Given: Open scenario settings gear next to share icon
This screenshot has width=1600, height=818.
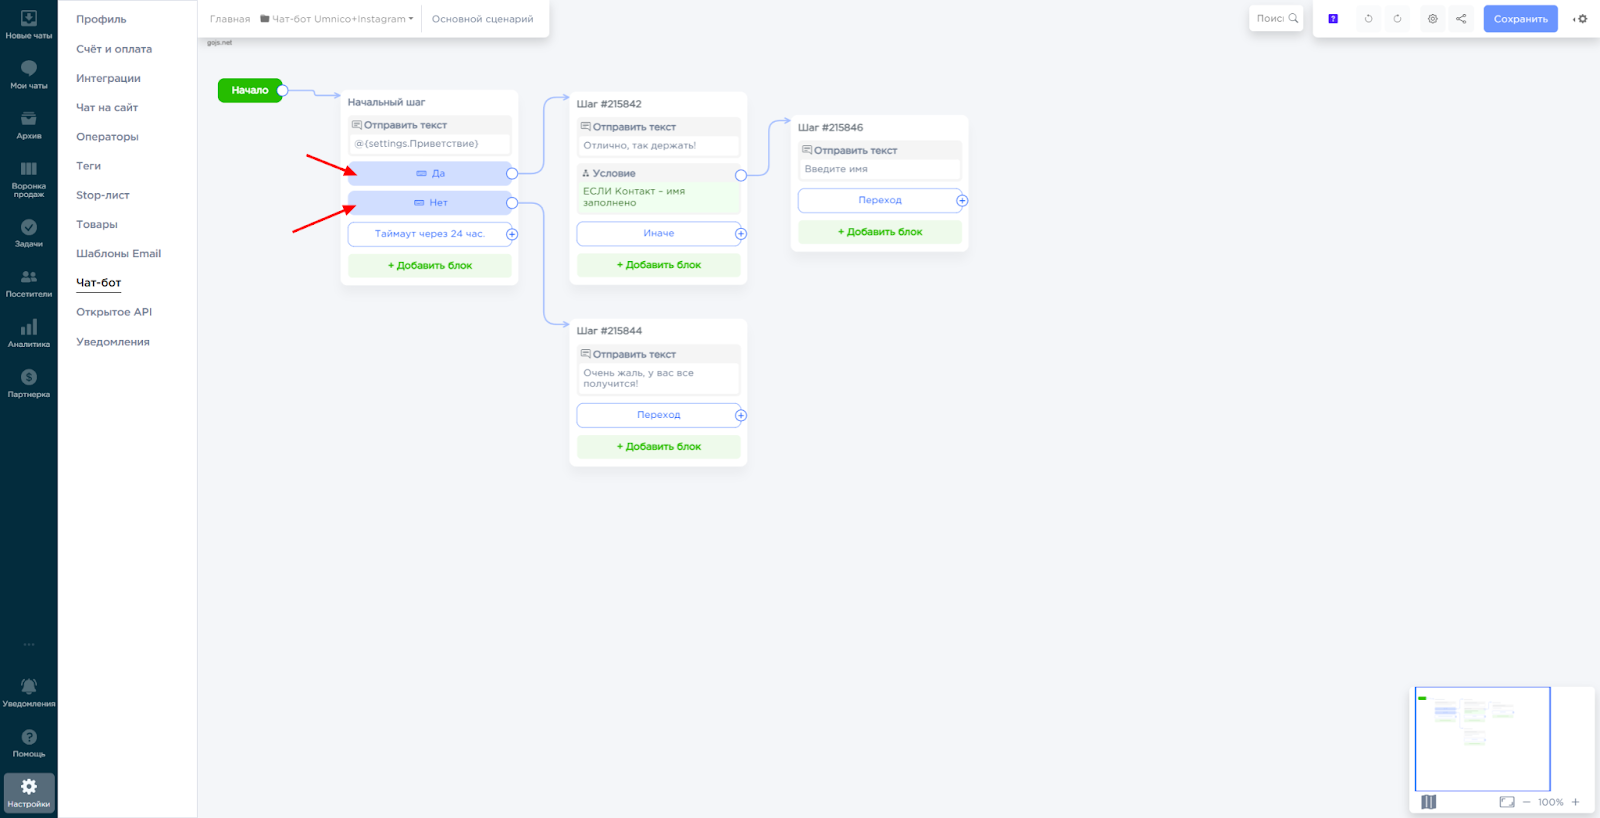Looking at the screenshot, I should pyautogui.click(x=1432, y=19).
